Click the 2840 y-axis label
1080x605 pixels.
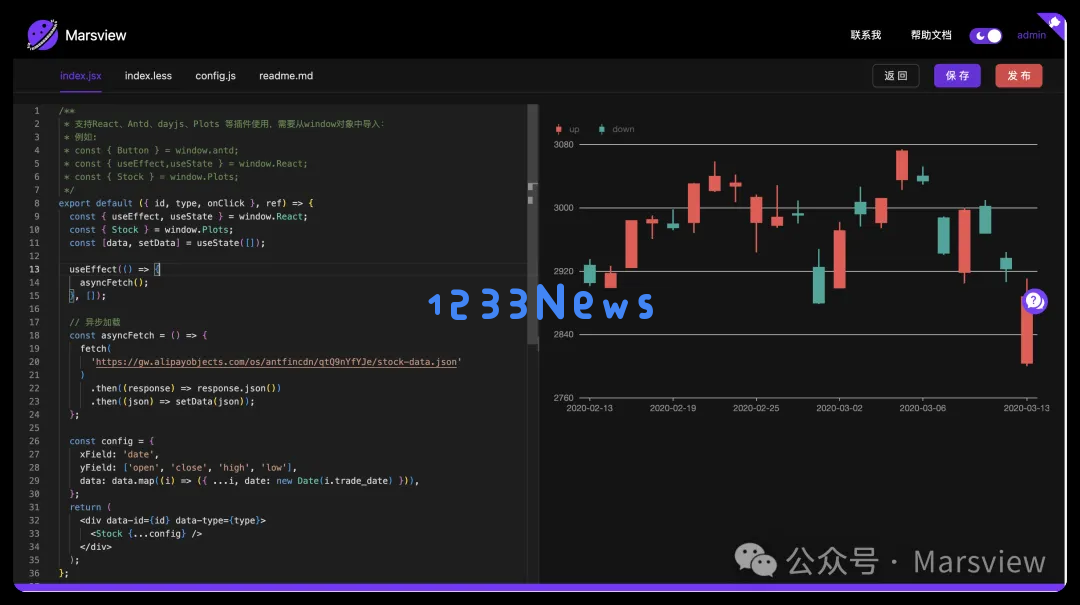coord(563,334)
